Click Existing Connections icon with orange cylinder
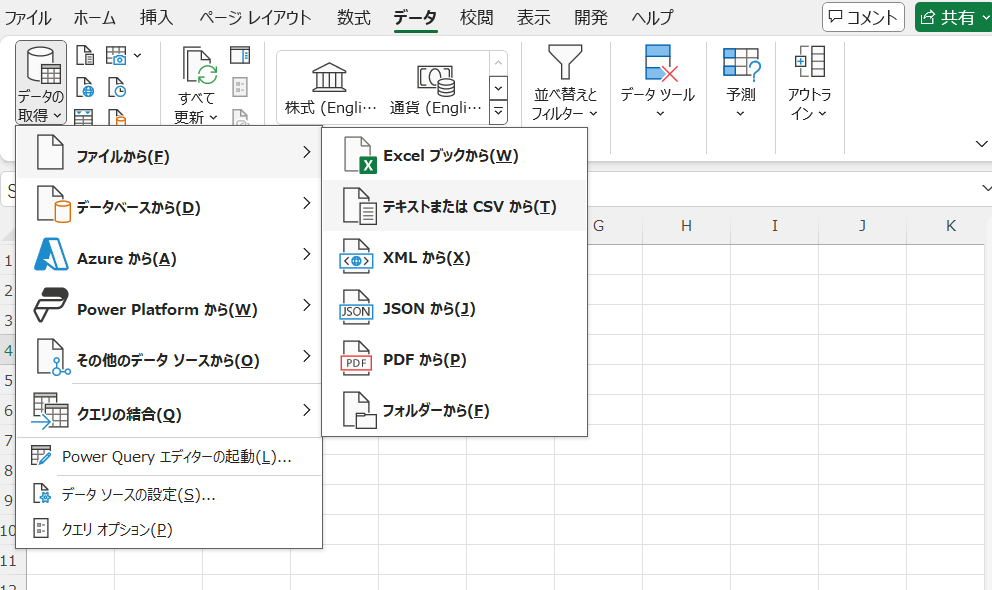Screen dimensions: 992x590 click(x=116, y=118)
